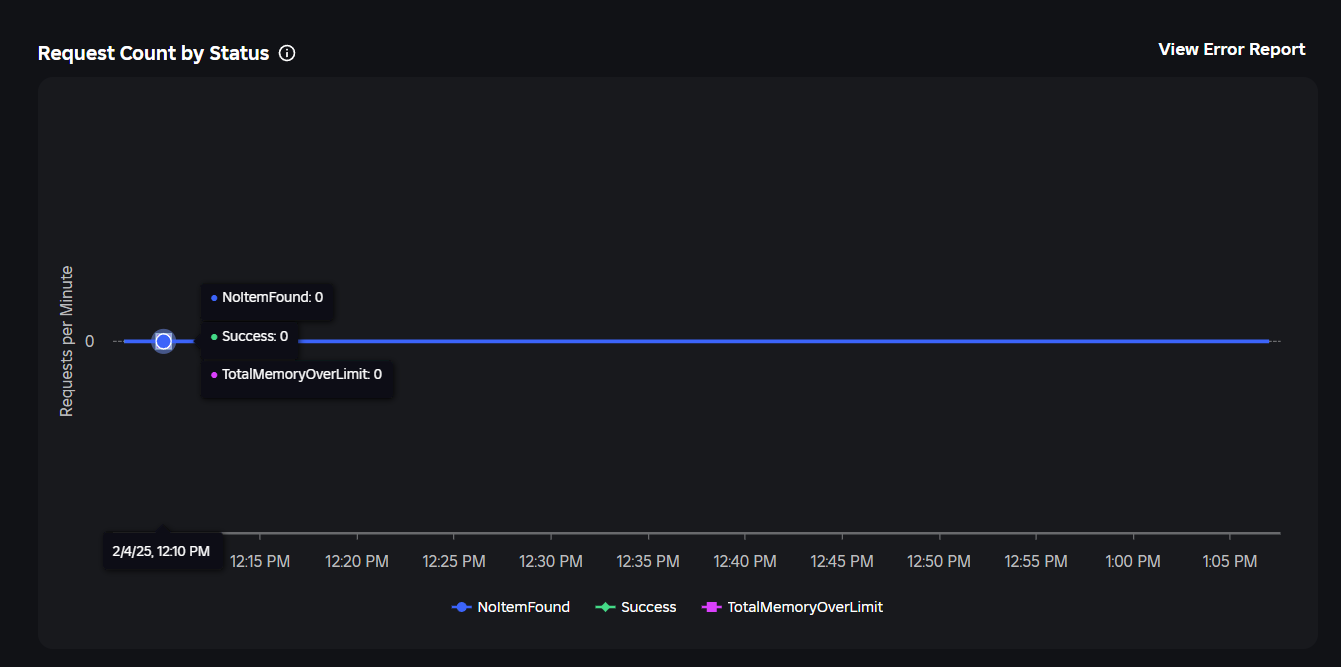Screen dimensions: 1341x667
Task: Click the magenta TotalMemoryOverLimit legend square icon
Action: (x=712, y=607)
